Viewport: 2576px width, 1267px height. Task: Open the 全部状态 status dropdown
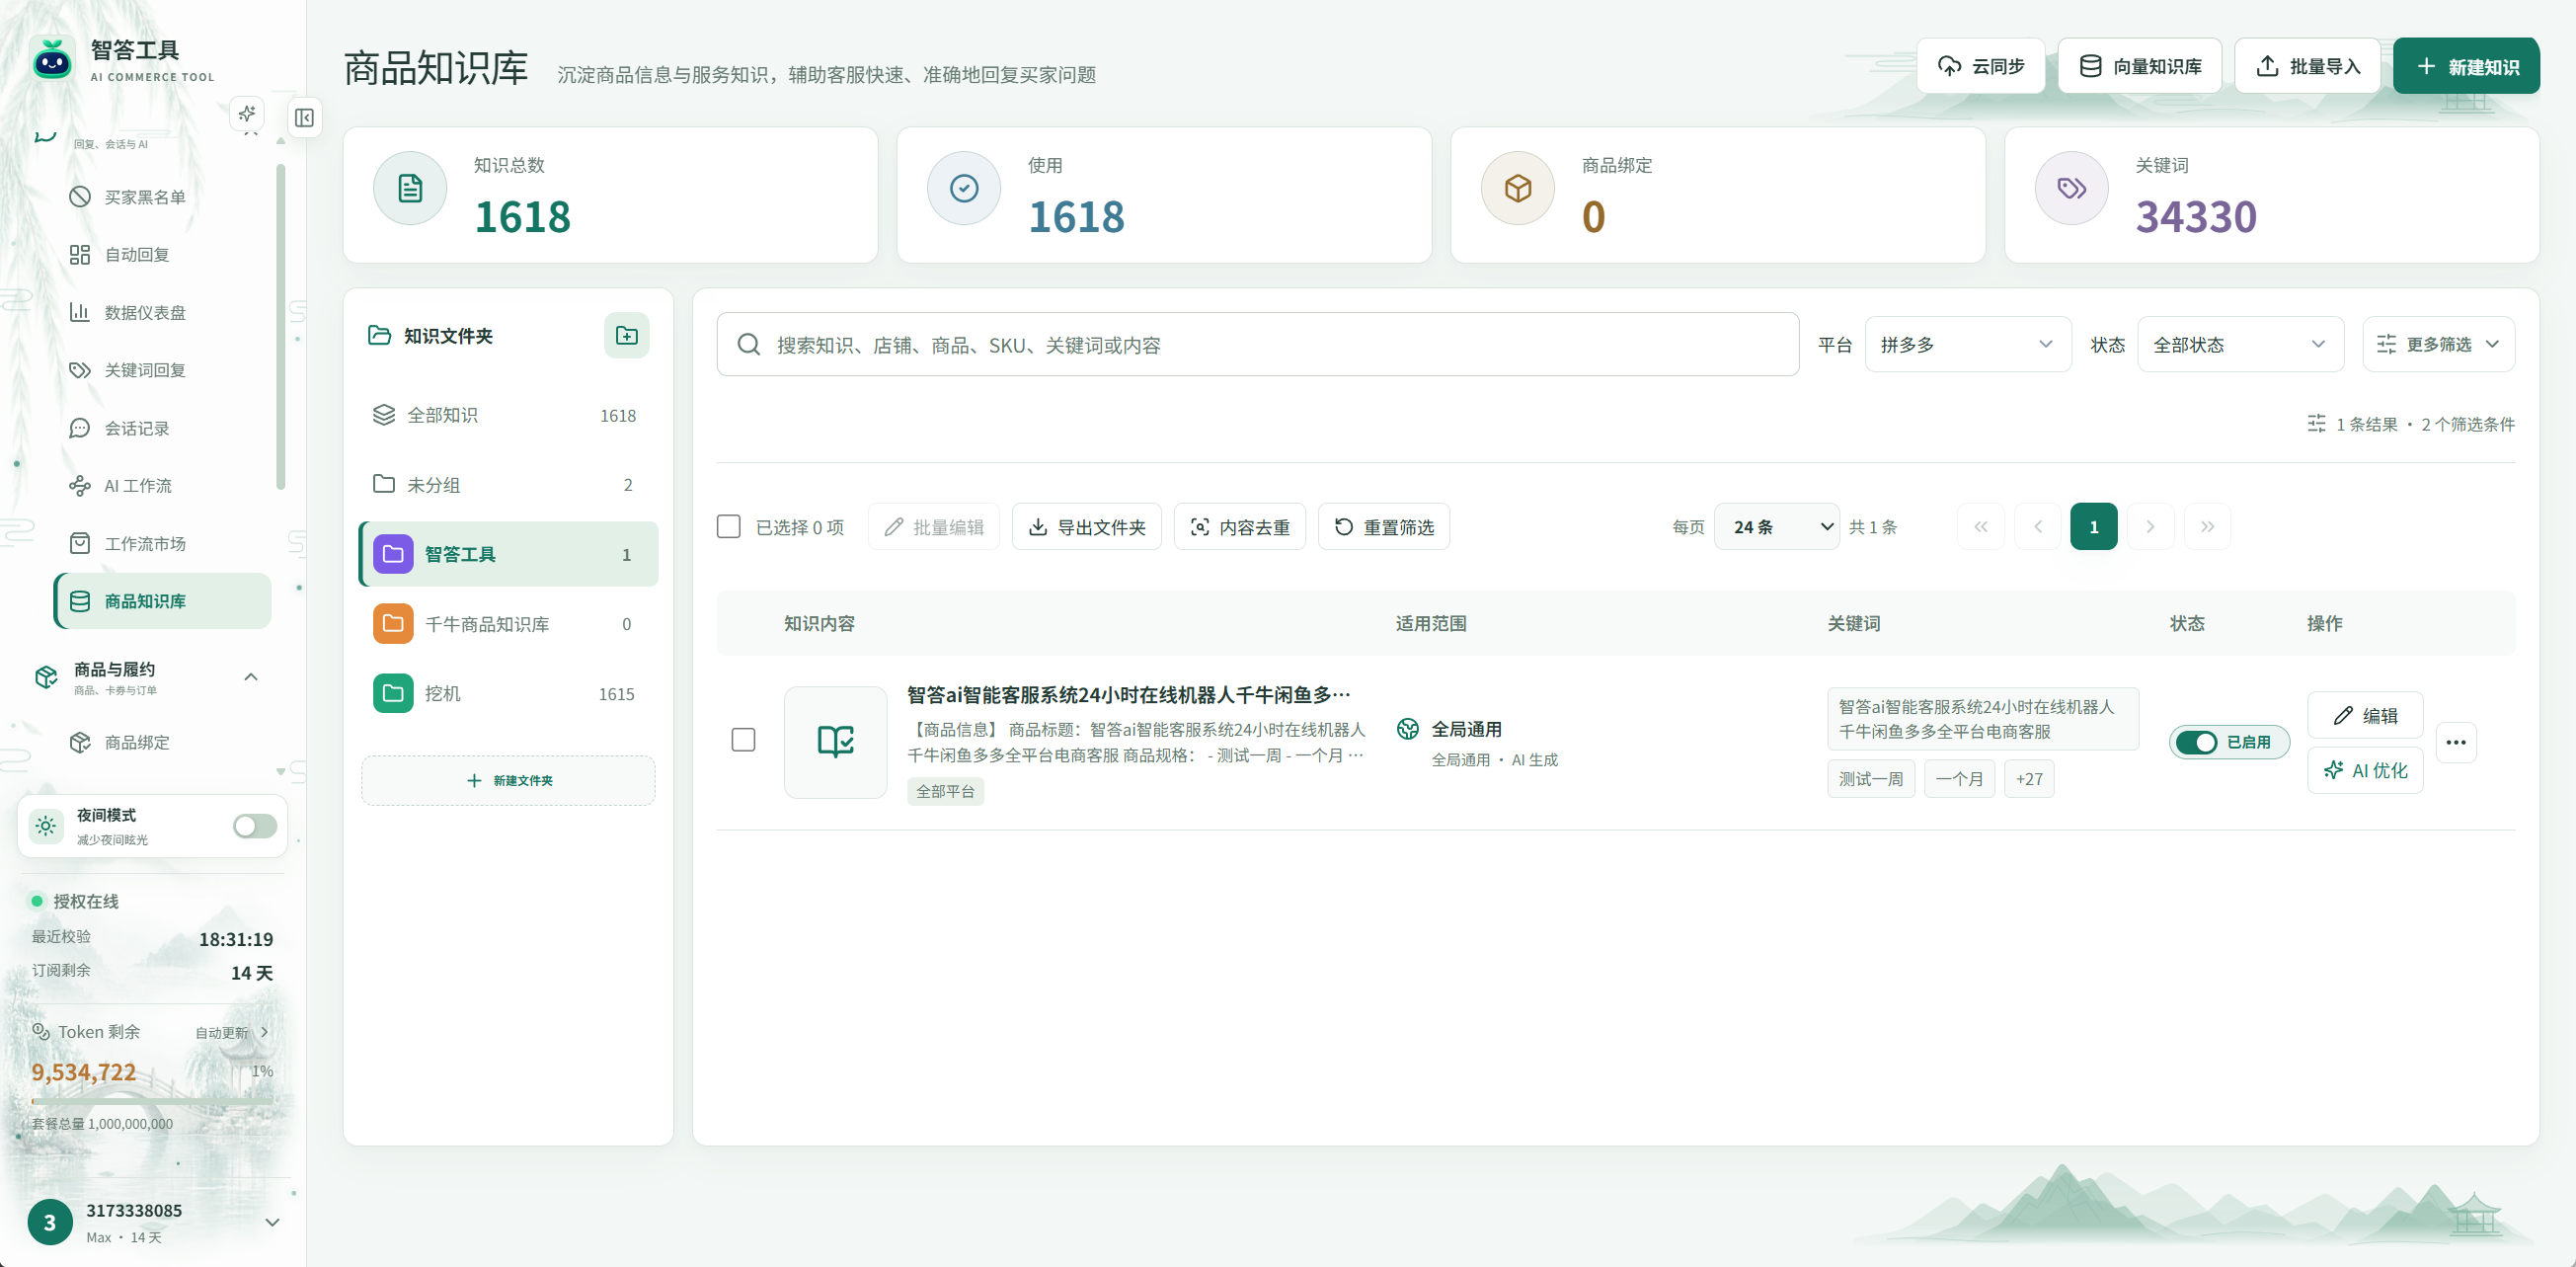pos(2240,345)
